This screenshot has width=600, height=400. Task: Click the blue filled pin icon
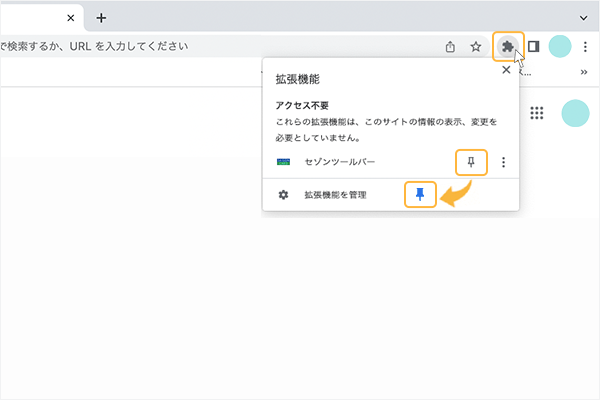click(420, 194)
